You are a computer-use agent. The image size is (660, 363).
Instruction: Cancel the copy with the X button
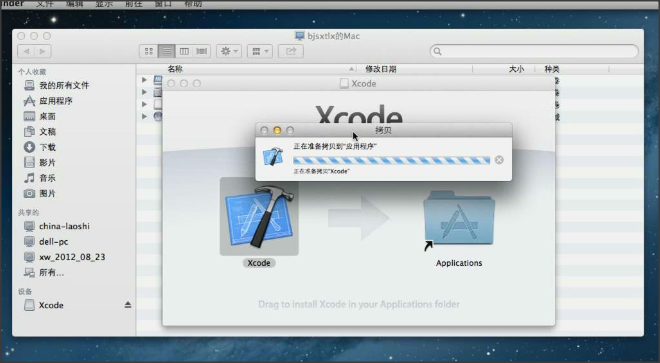(x=499, y=160)
